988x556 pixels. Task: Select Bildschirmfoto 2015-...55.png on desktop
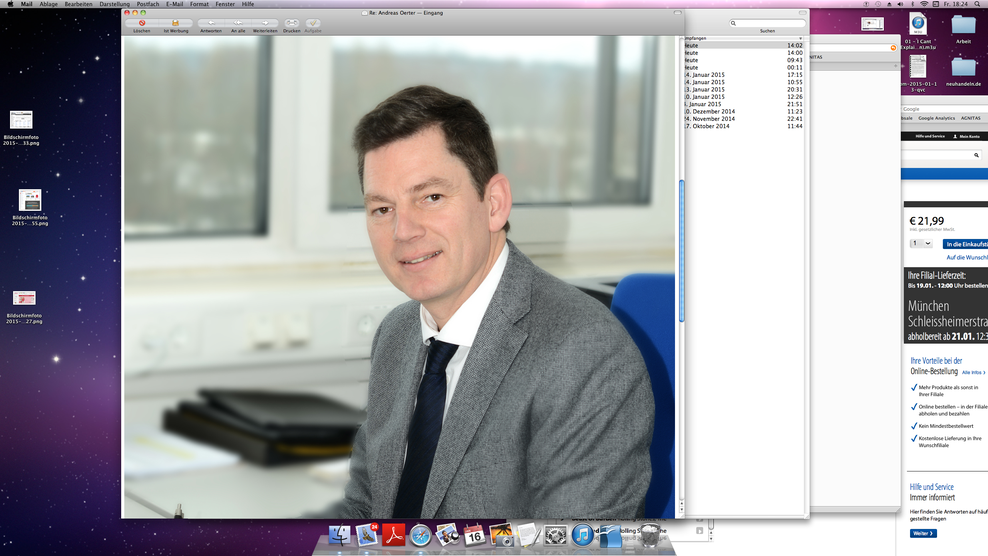(30, 207)
